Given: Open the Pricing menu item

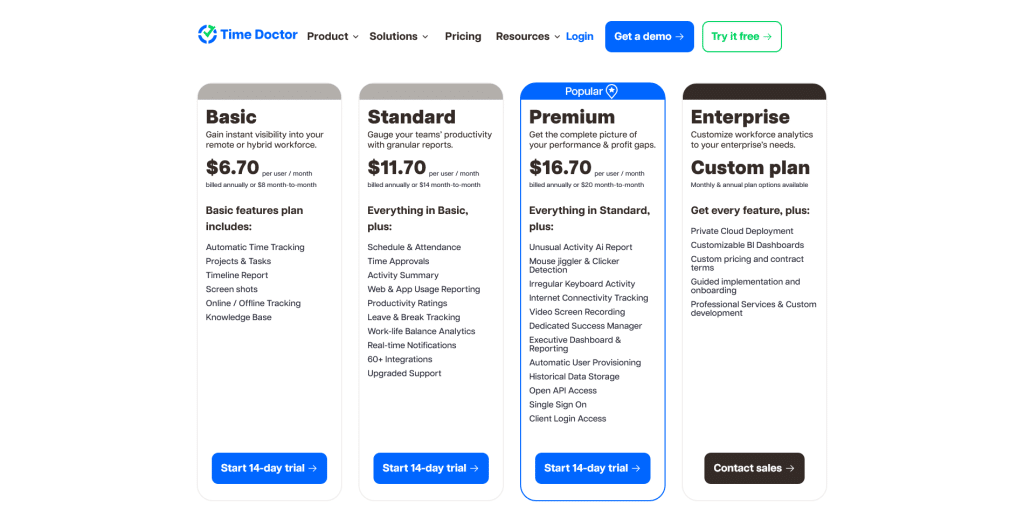Looking at the screenshot, I should point(463,37).
